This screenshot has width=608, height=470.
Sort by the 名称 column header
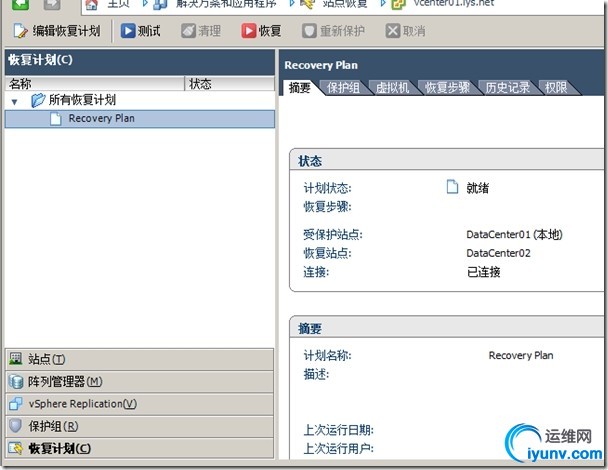(x=94, y=84)
